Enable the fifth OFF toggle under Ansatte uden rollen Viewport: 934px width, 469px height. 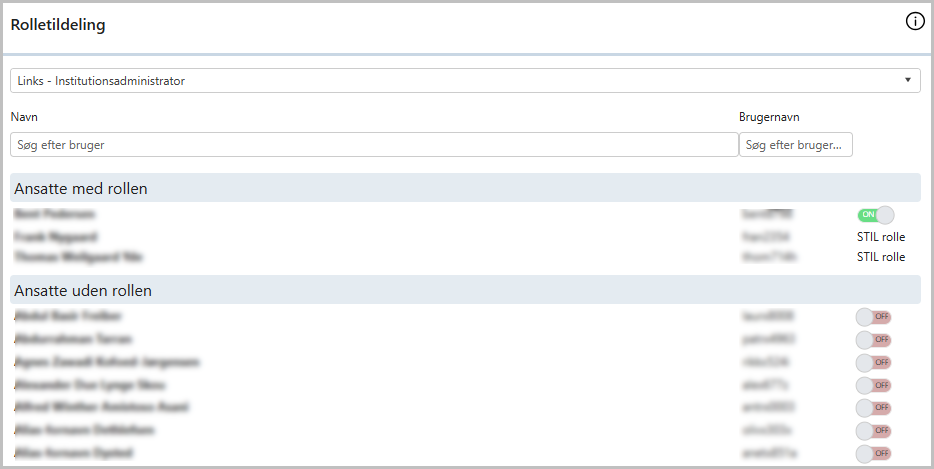coord(873,408)
